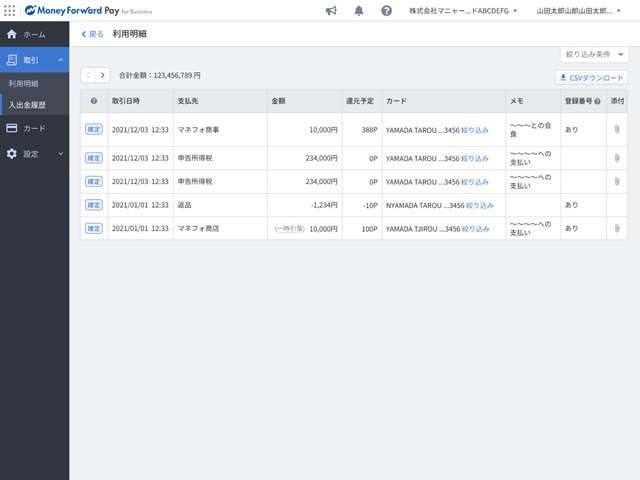Select 設定 in the sidebar
Screen dimensions: 640x480
(x=34, y=154)
